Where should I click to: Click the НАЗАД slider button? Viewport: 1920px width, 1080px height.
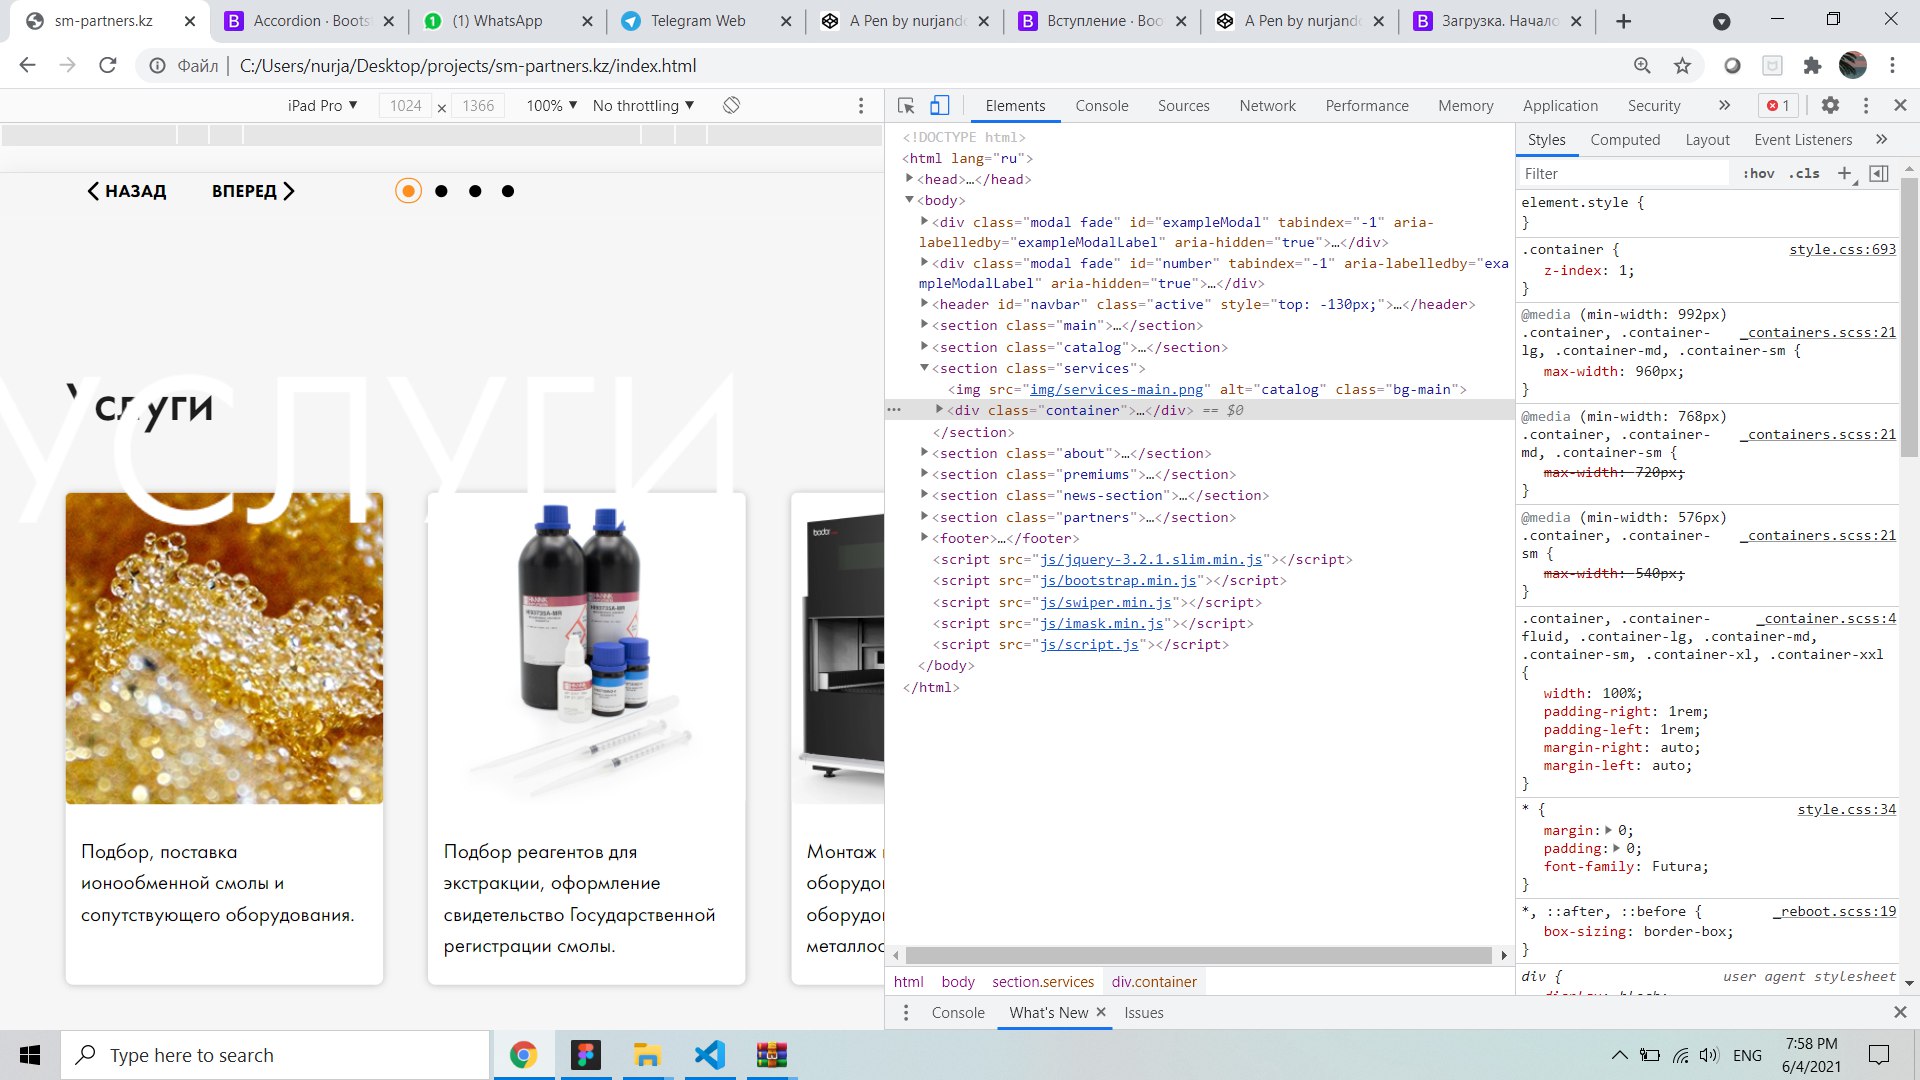127,191
